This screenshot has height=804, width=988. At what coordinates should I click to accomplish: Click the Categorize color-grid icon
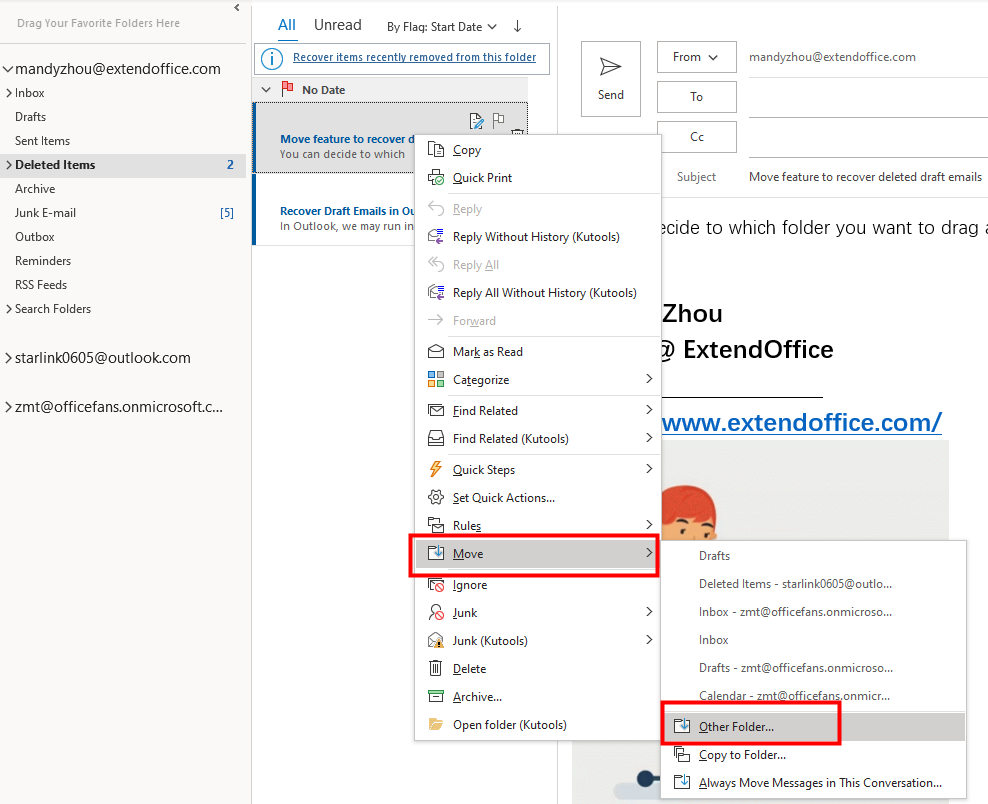coord(435,380)
